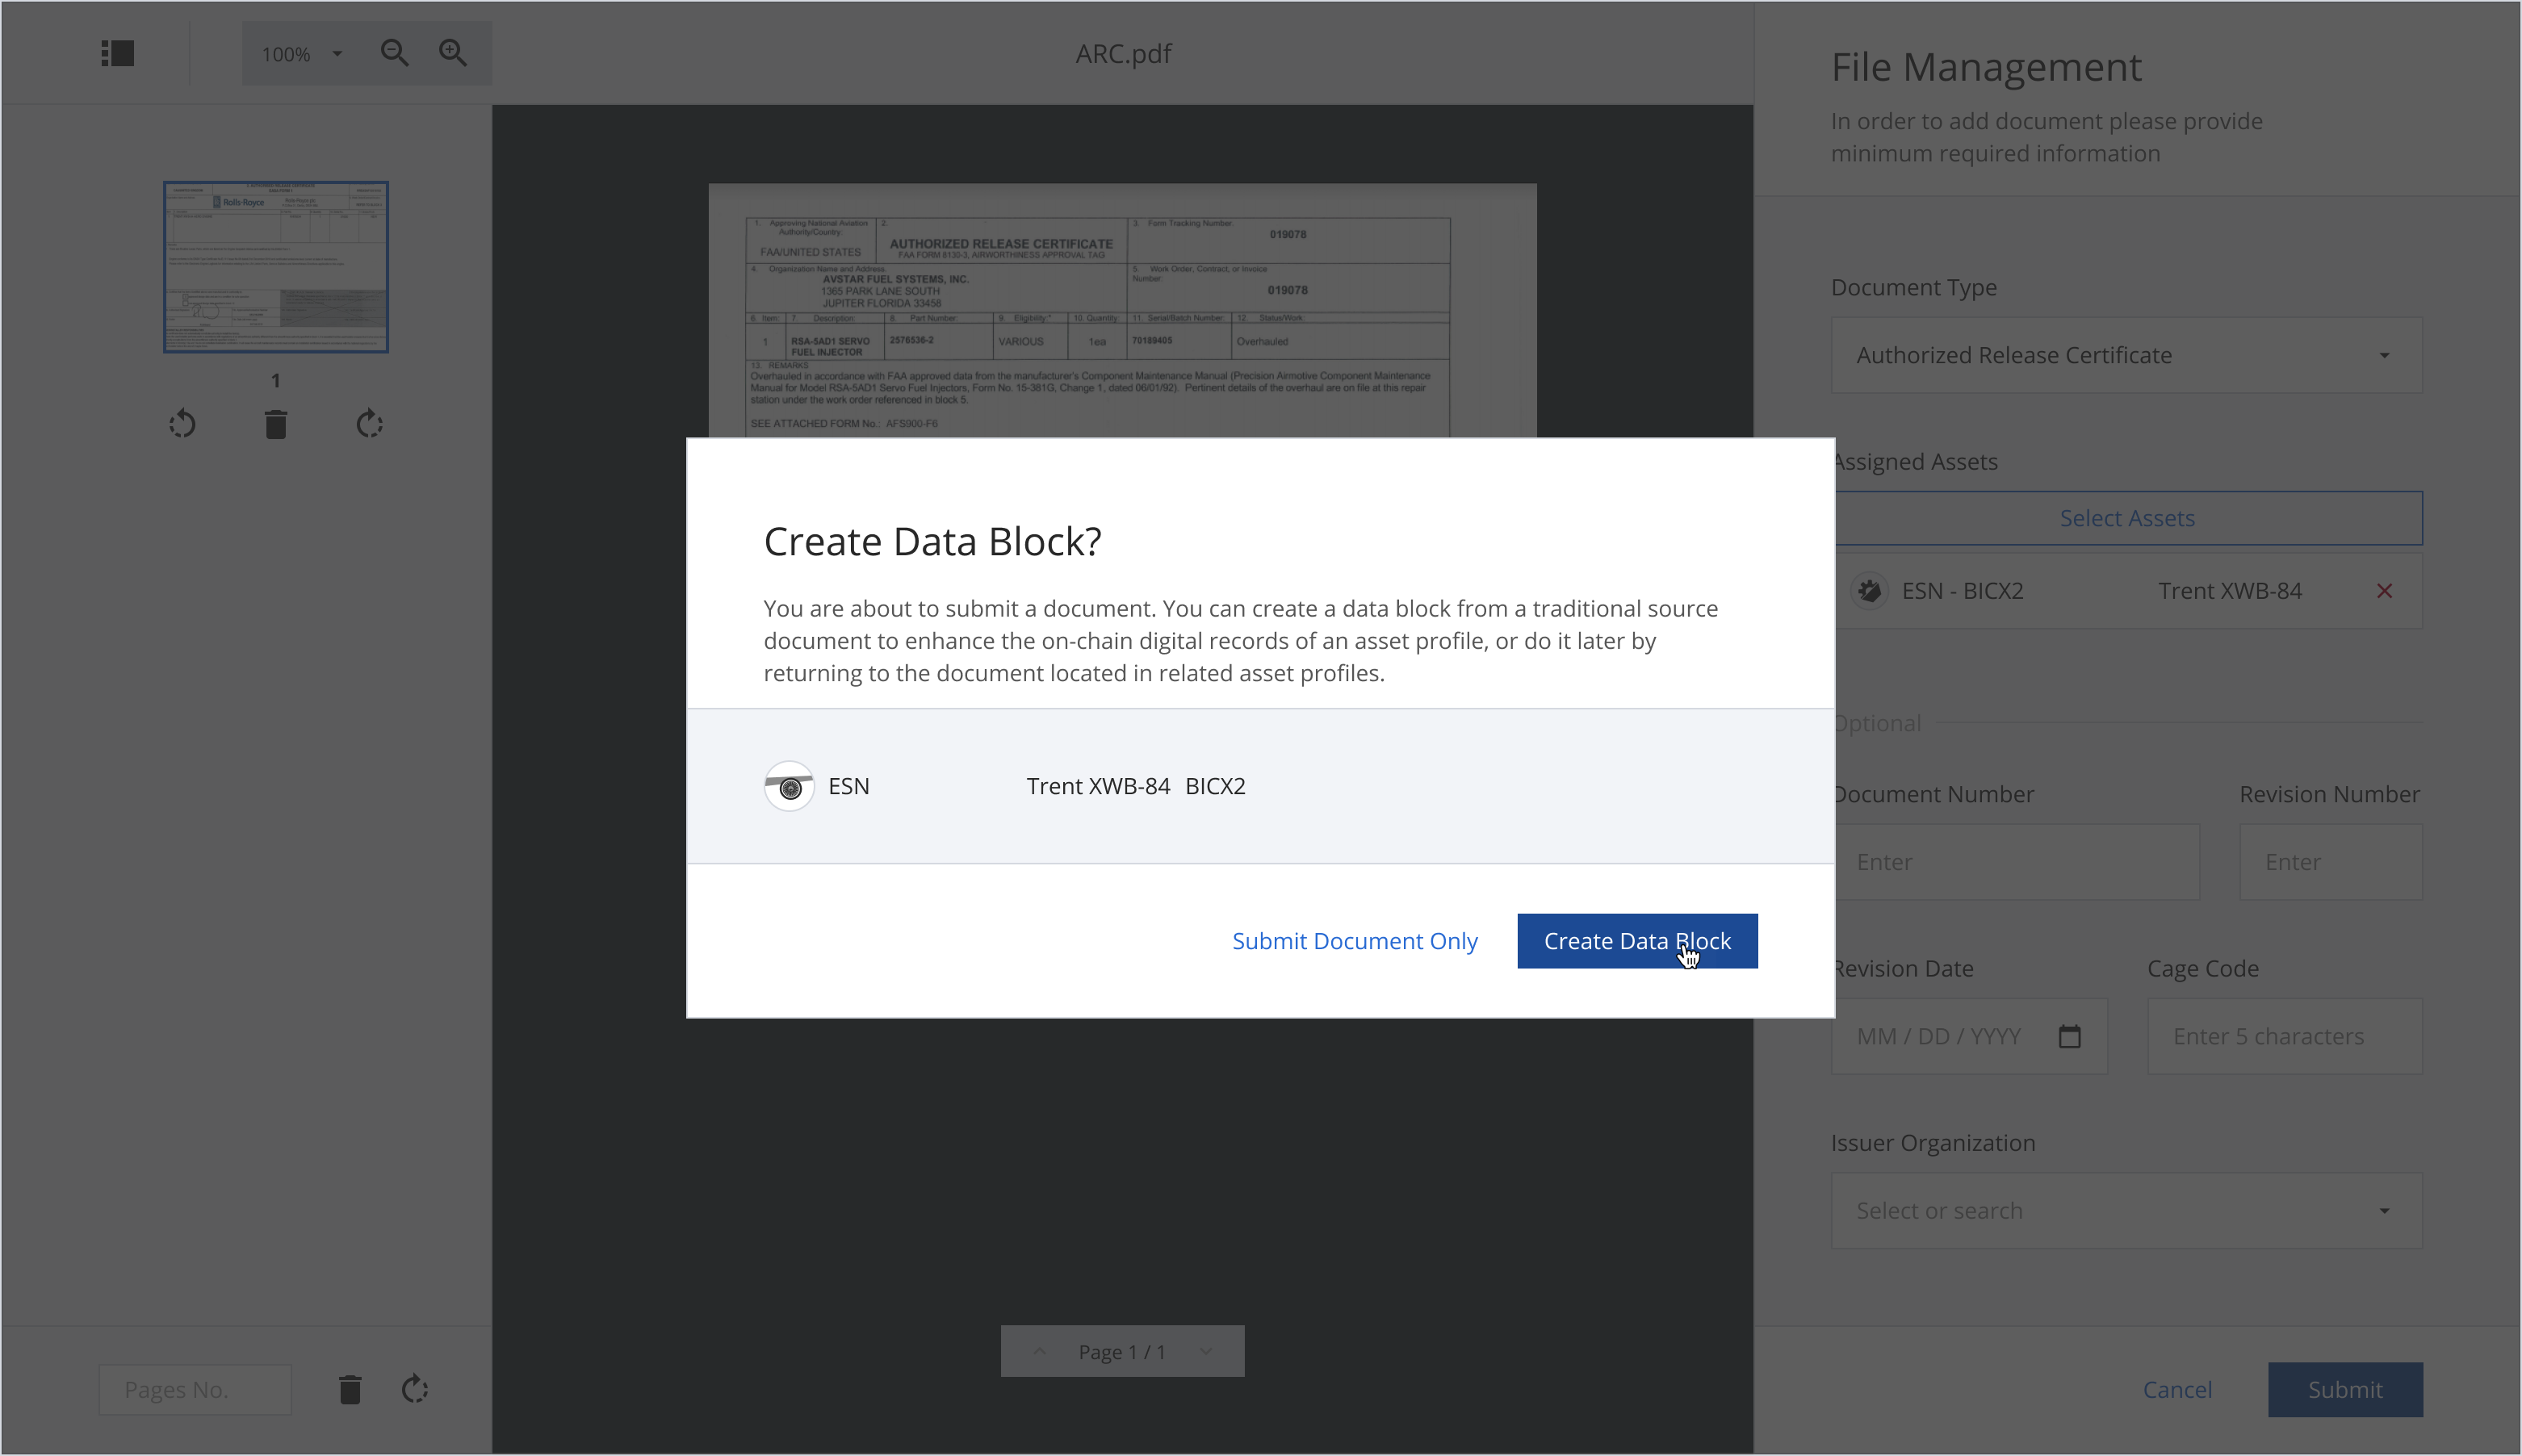The image size is (2522, 1456).
Task: Click the zoom out magnifier icon
Action: (x=396, y=52)
